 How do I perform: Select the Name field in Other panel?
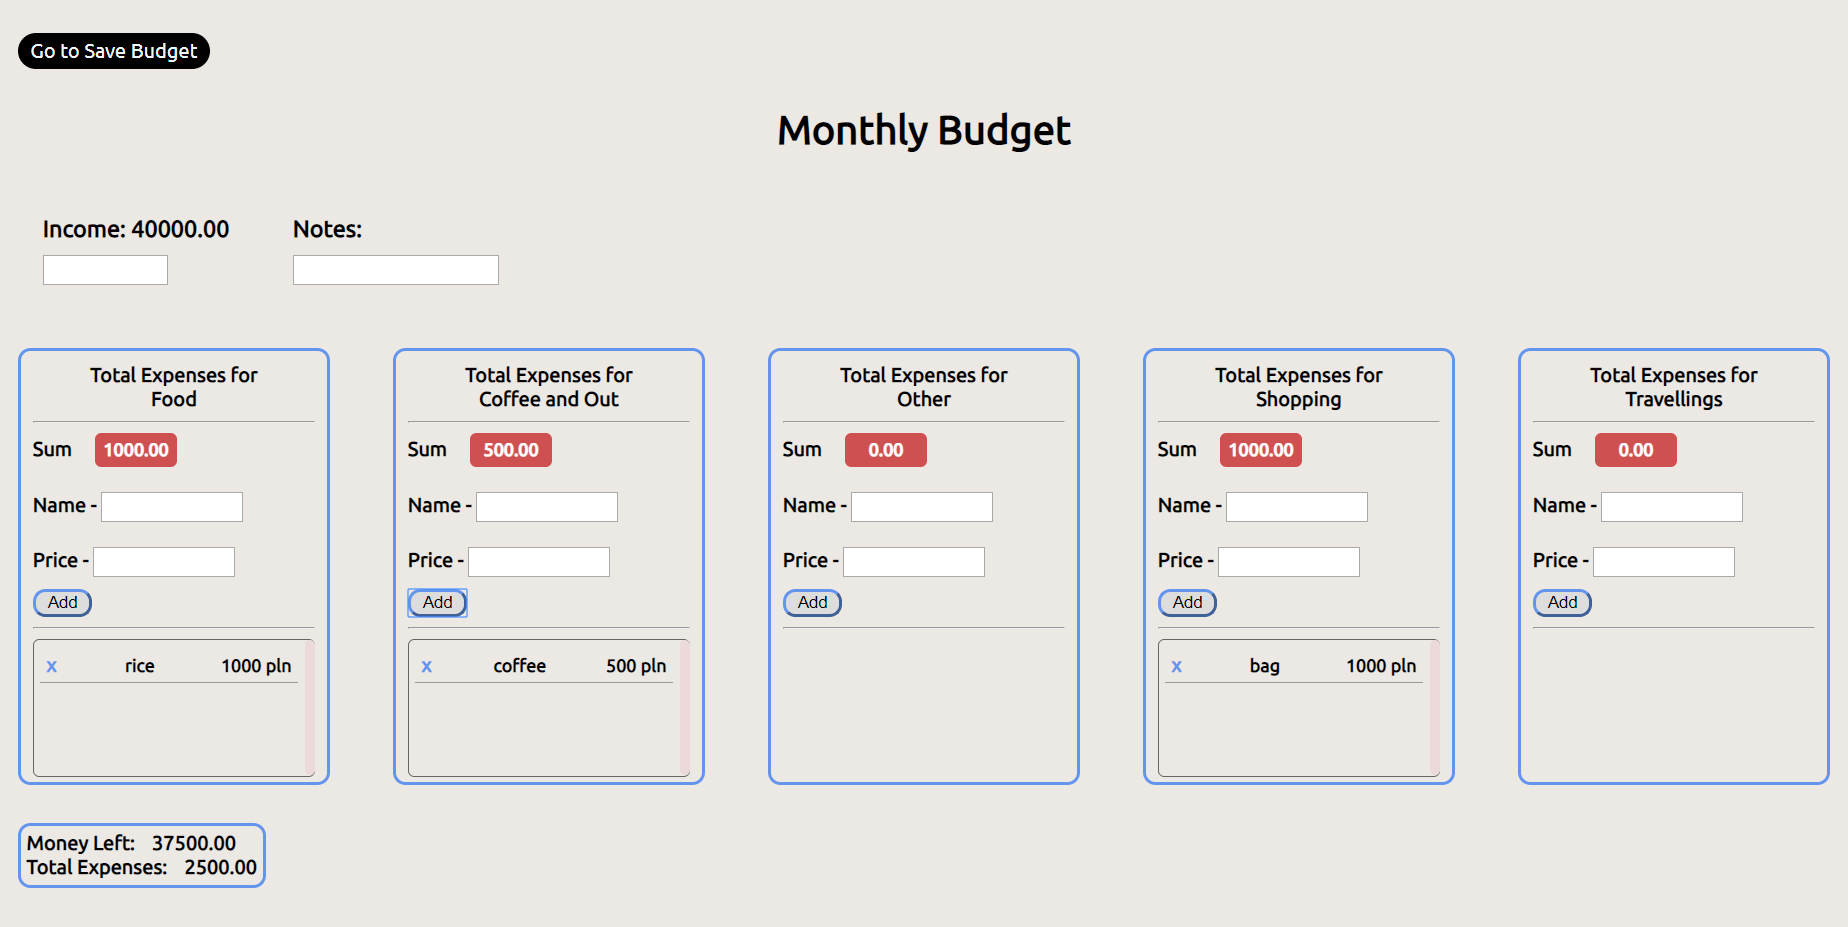click(x=921, y=506)
